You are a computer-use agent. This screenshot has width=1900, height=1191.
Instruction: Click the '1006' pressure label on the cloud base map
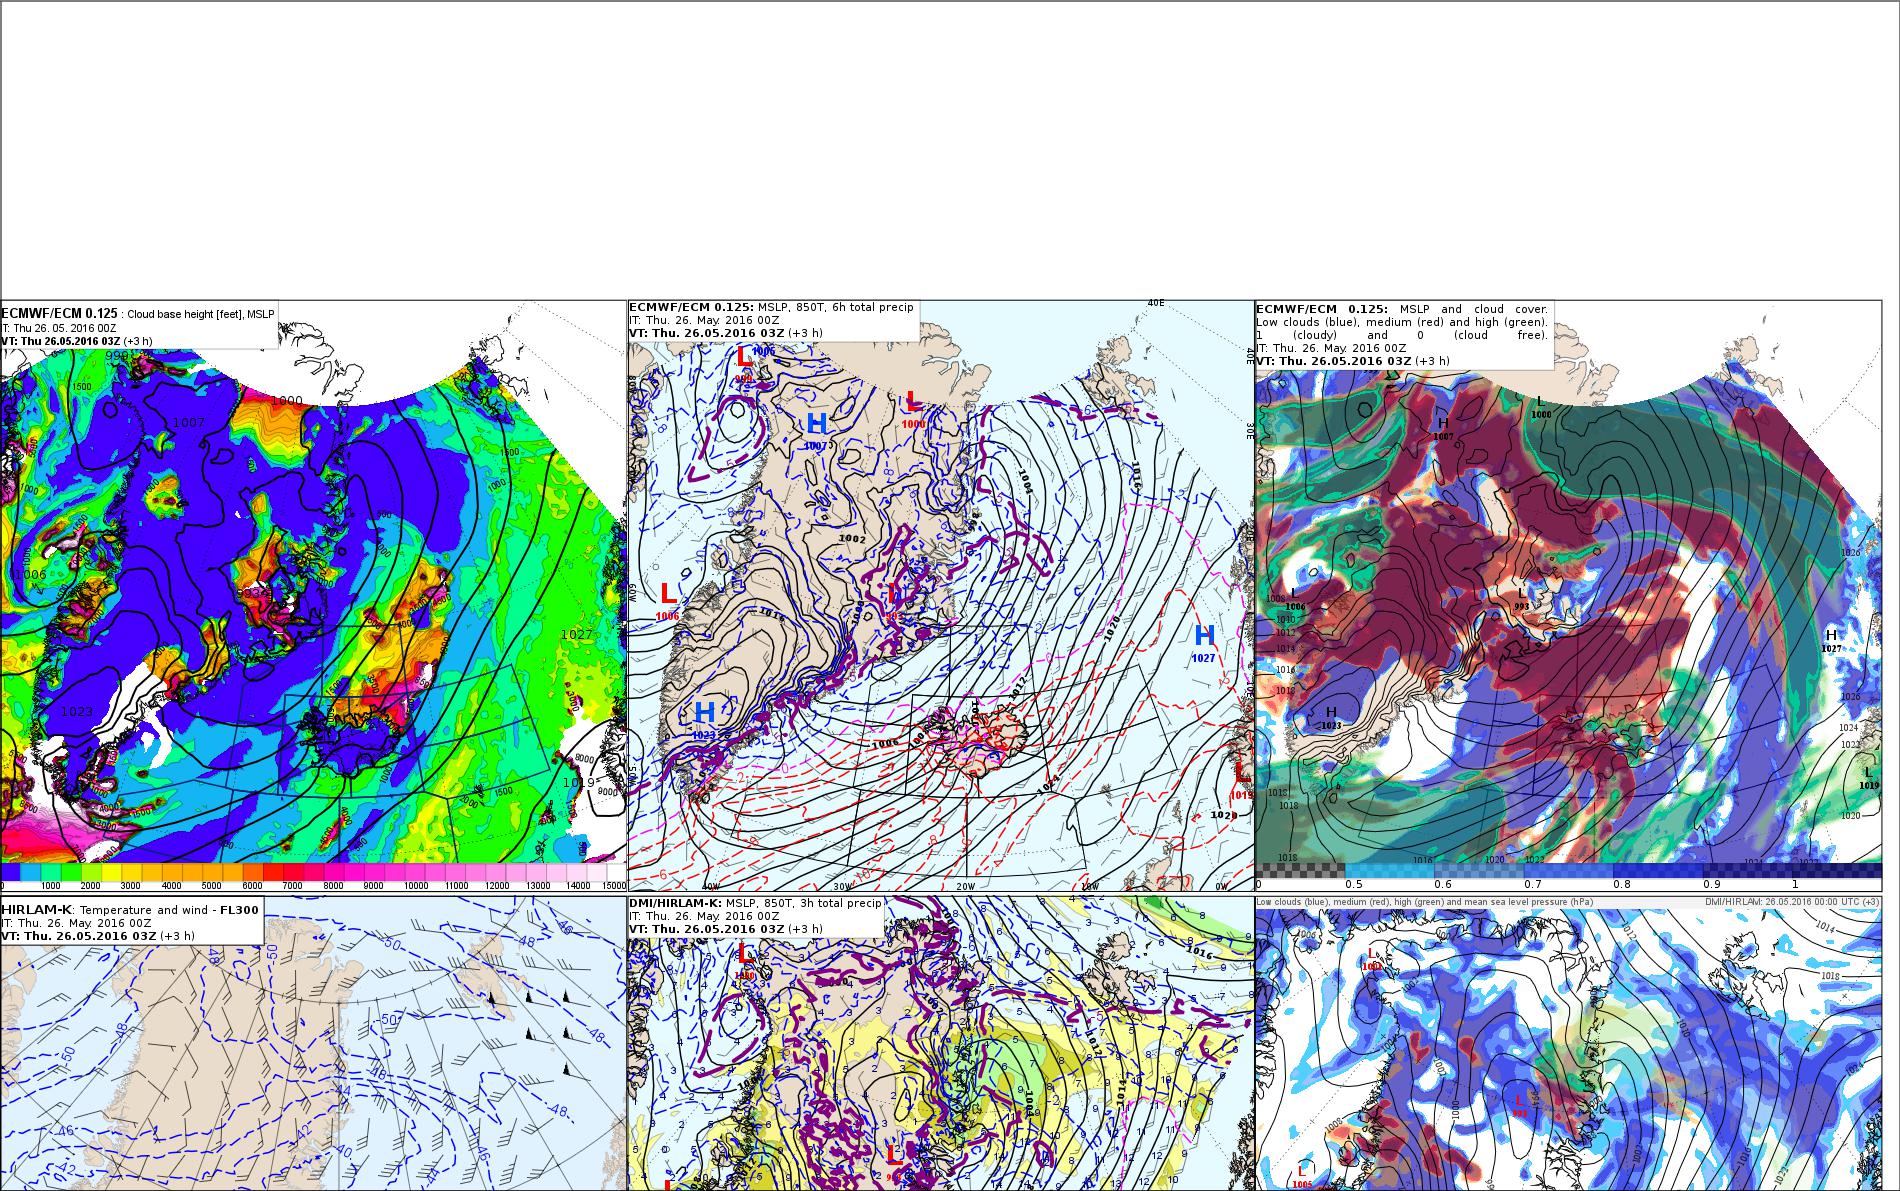tap(31, 575)
